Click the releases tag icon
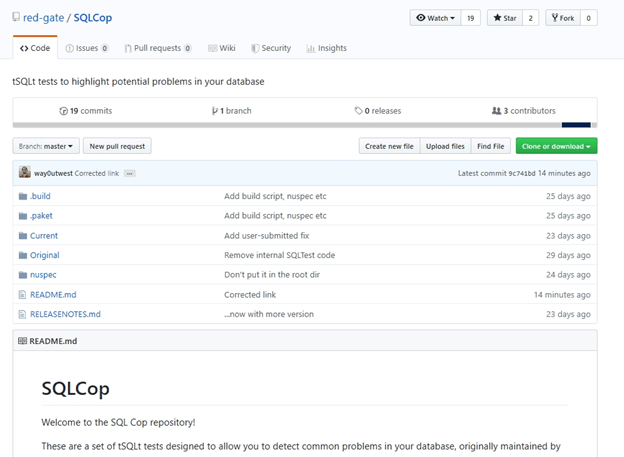This screenshot has height=457, width=624. [x=359, y=111]
